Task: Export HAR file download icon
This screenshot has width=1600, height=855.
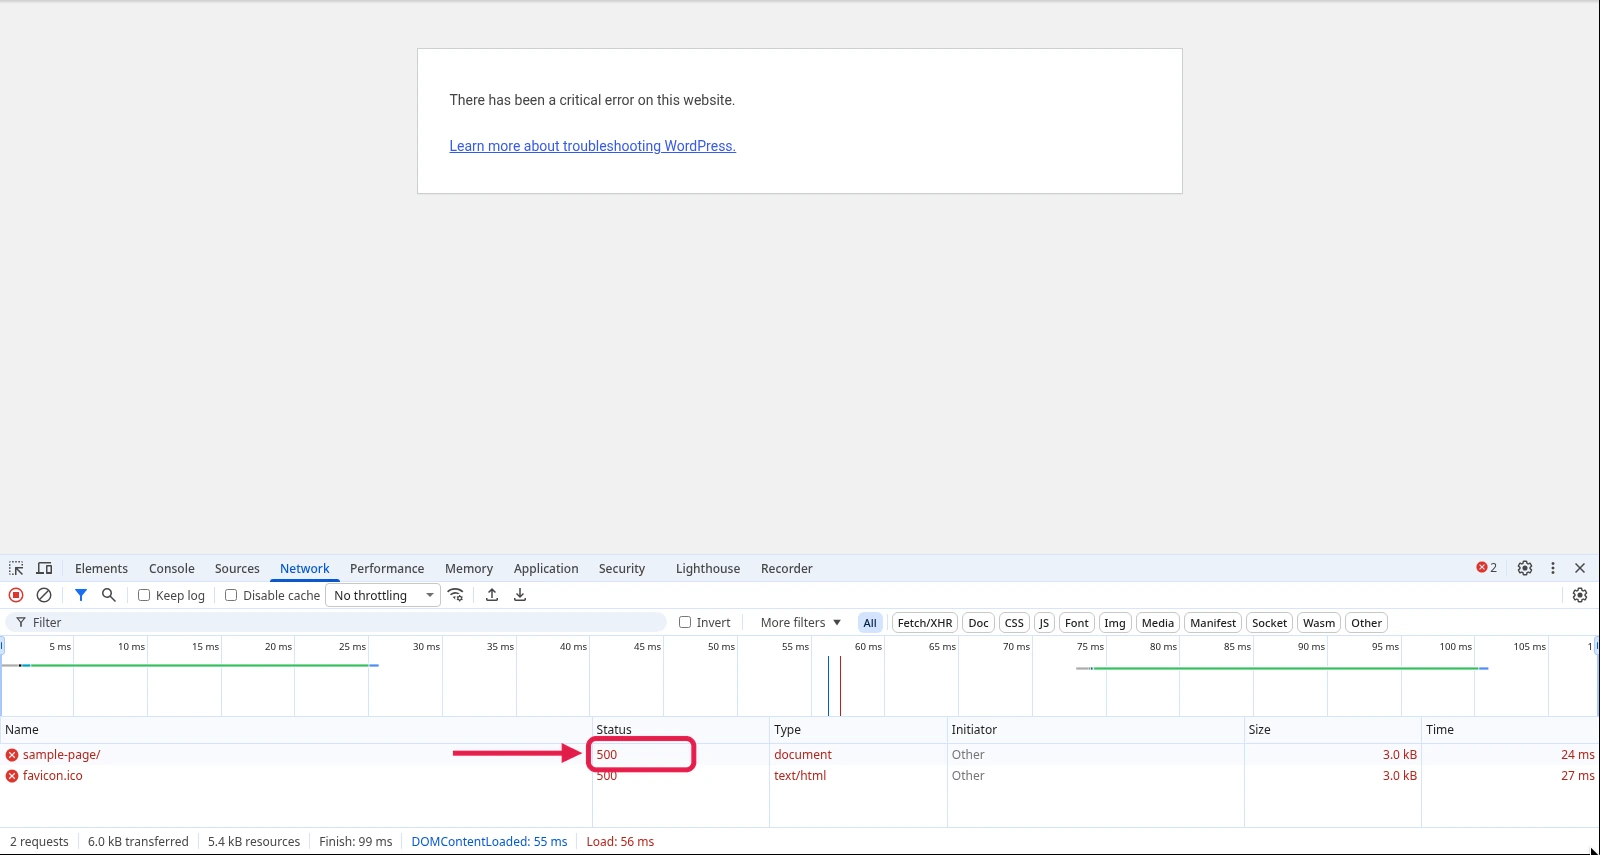Action: [x=520, y=595]
